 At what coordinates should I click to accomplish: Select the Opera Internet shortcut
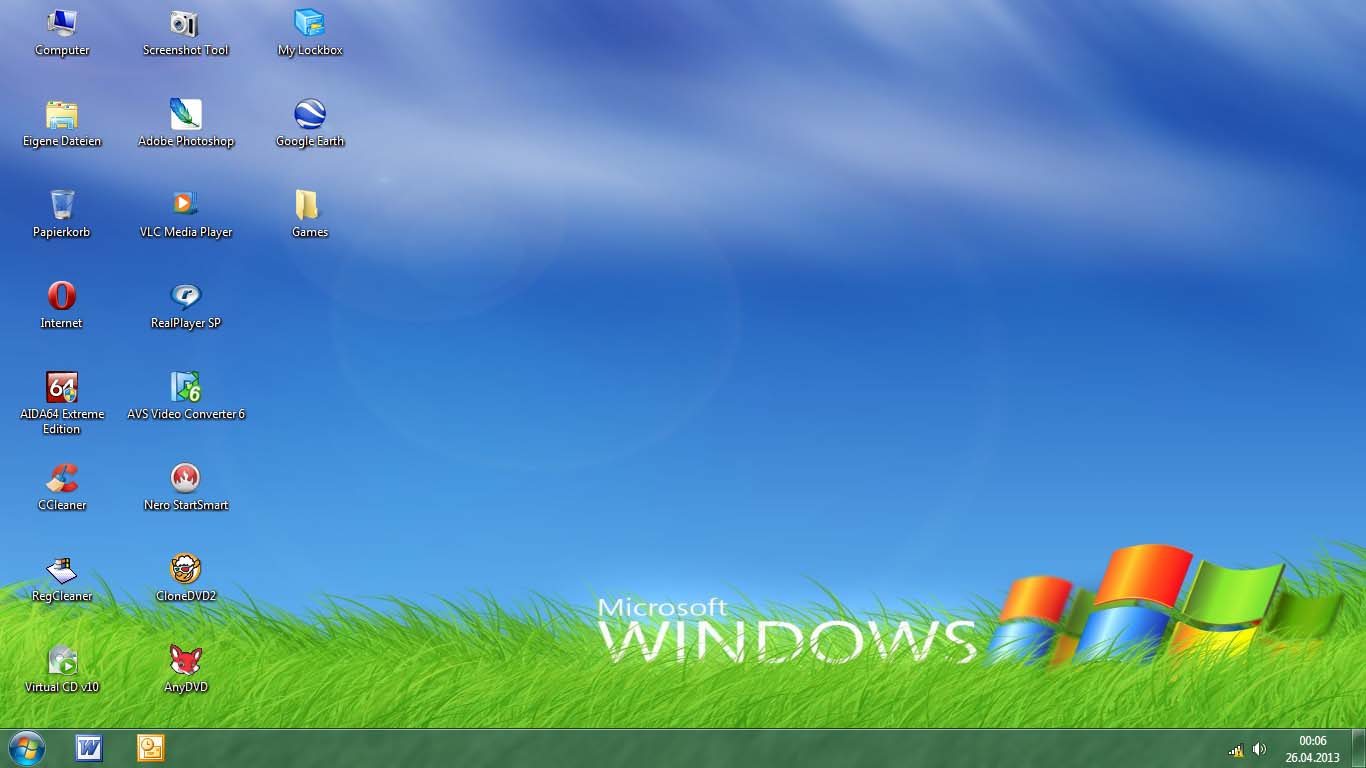click(62, 296)
